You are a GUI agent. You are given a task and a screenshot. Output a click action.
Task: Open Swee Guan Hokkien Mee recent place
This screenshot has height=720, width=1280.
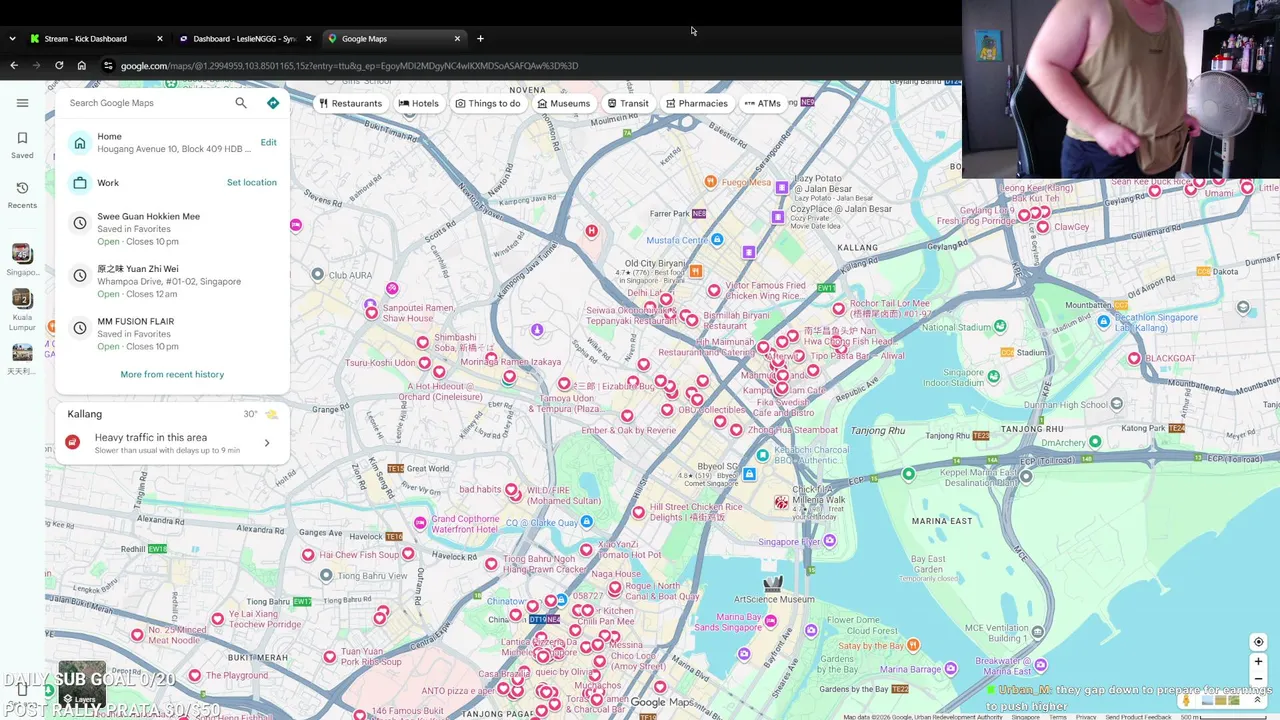172,229
